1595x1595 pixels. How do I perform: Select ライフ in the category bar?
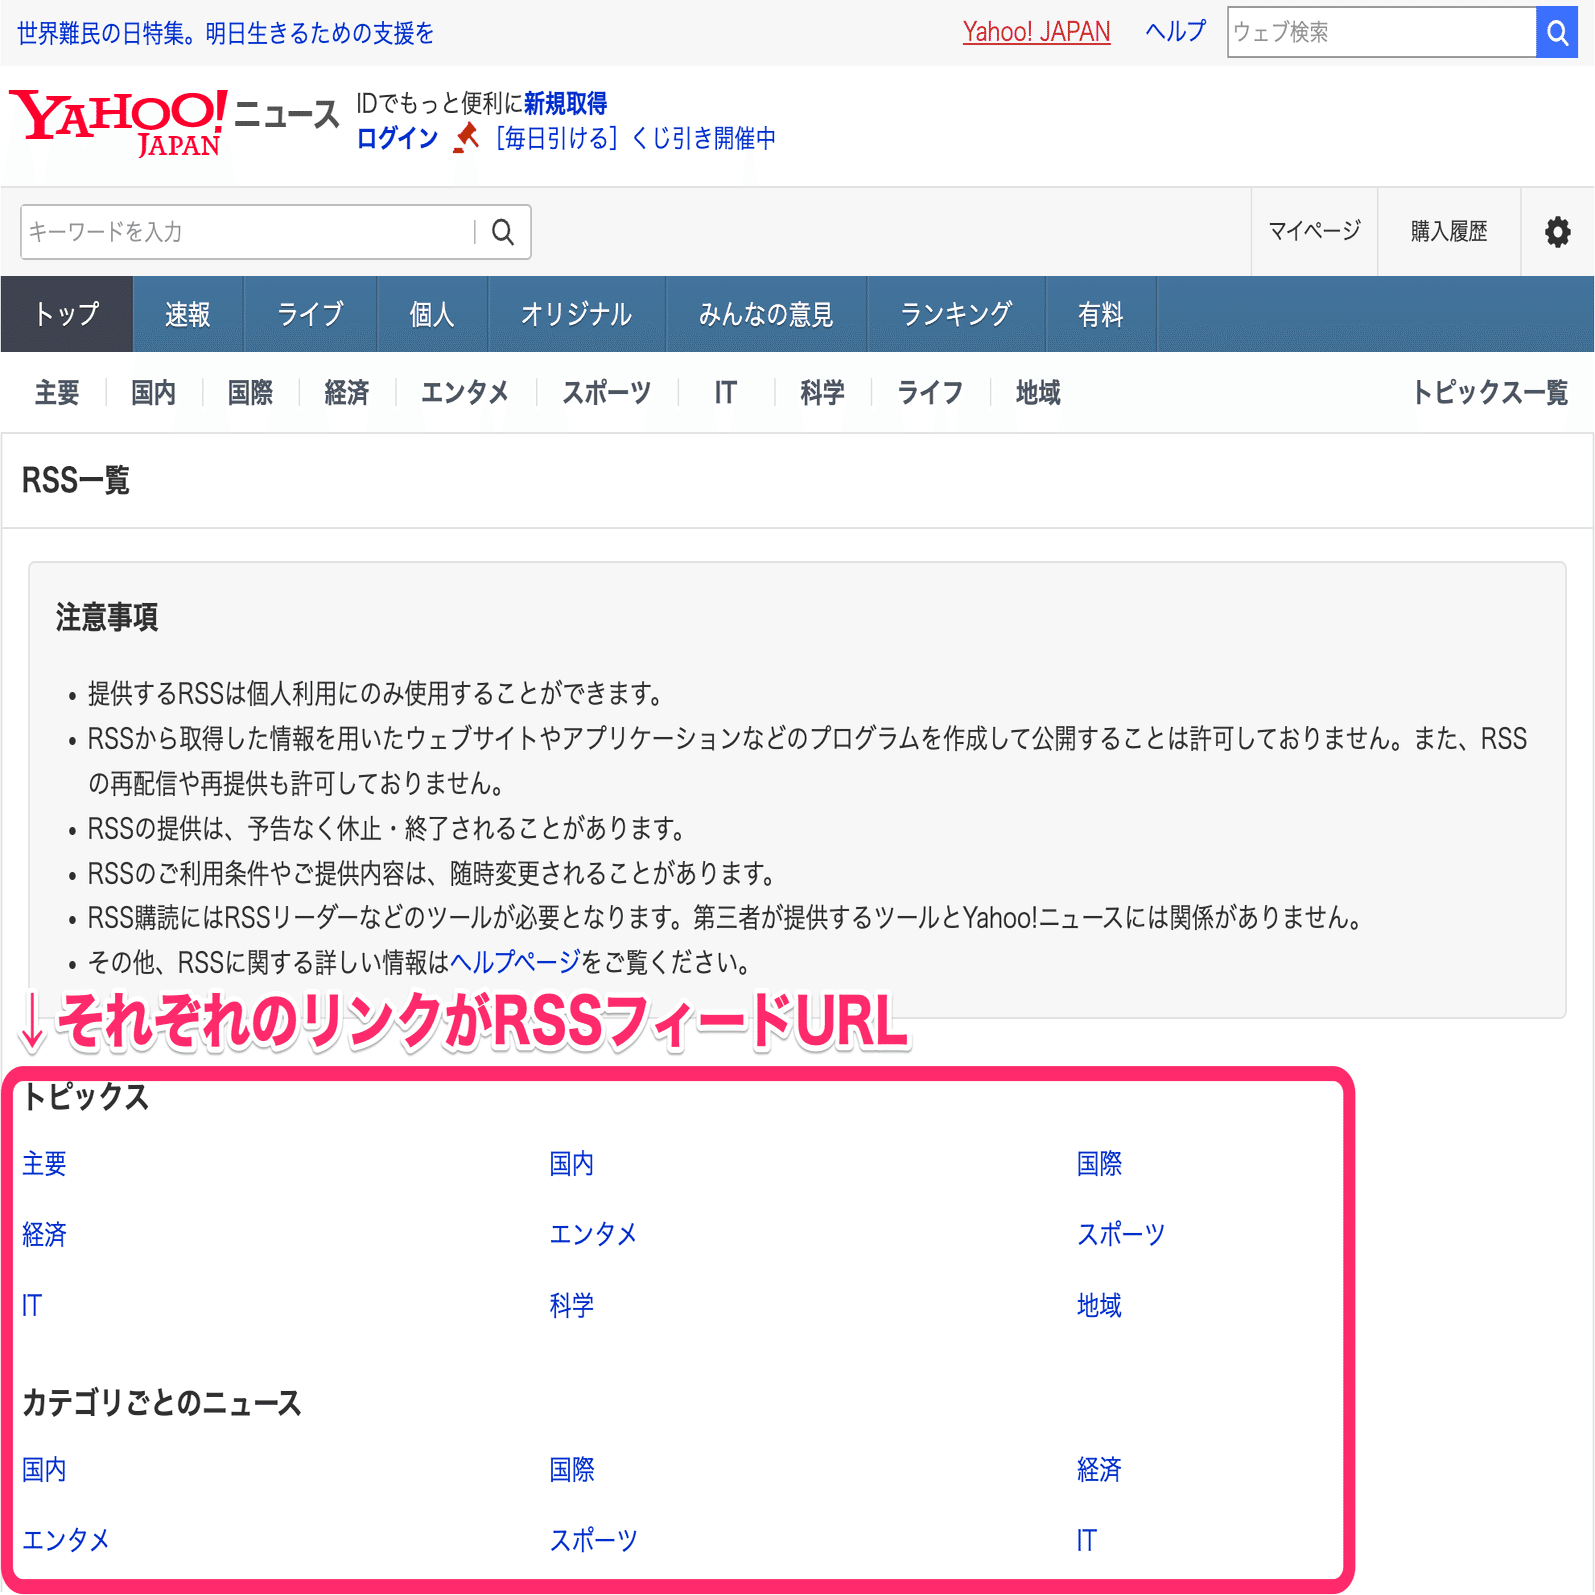(x=930, y=392)
